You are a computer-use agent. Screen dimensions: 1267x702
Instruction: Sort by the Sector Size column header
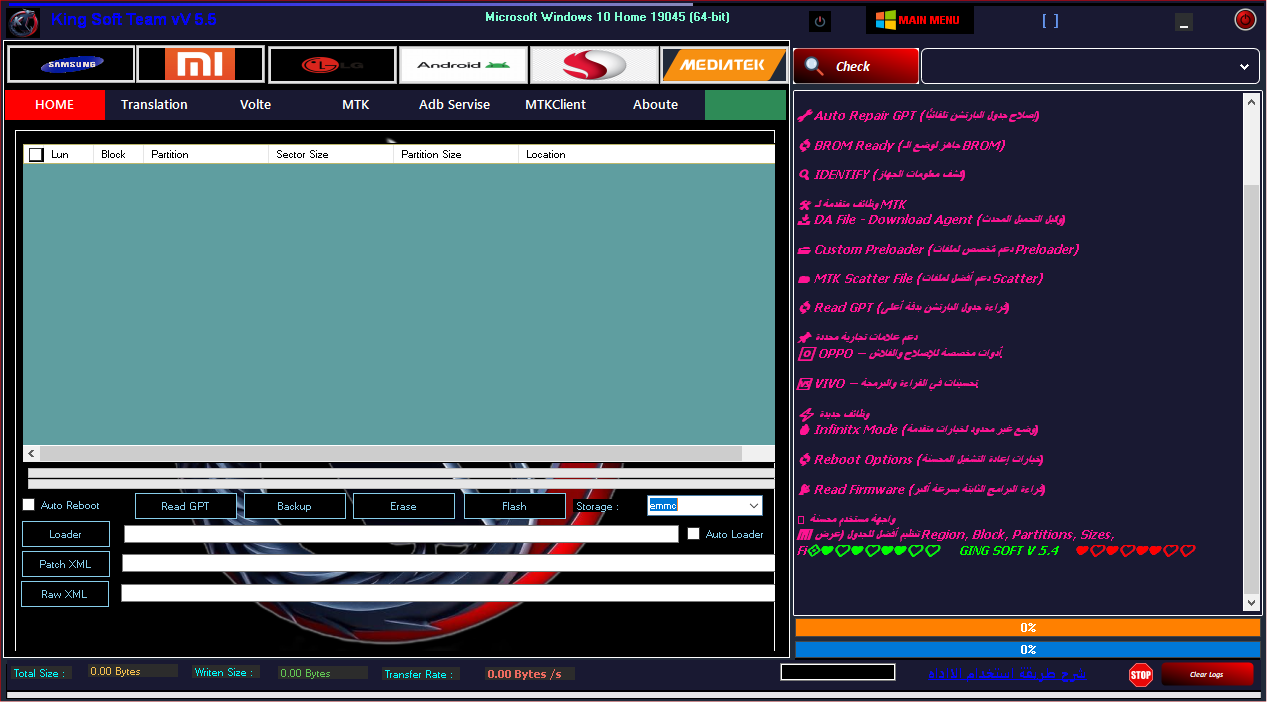(332, 155)
